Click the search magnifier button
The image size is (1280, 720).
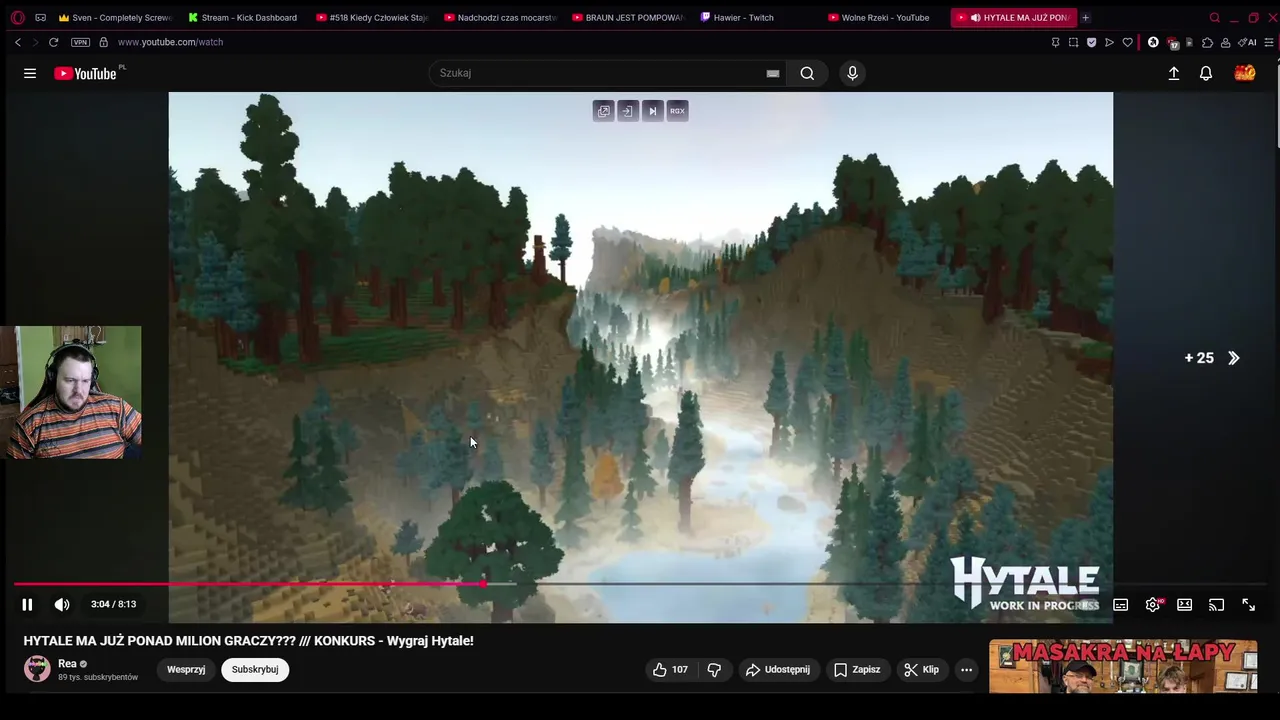click(x=807, y=73)
